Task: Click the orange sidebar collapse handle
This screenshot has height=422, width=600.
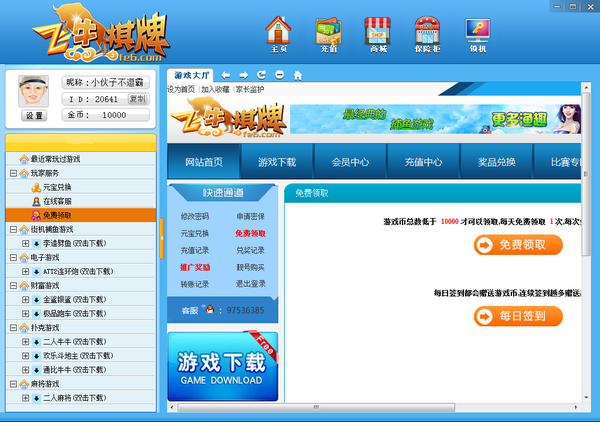Action: coord(162,238)
